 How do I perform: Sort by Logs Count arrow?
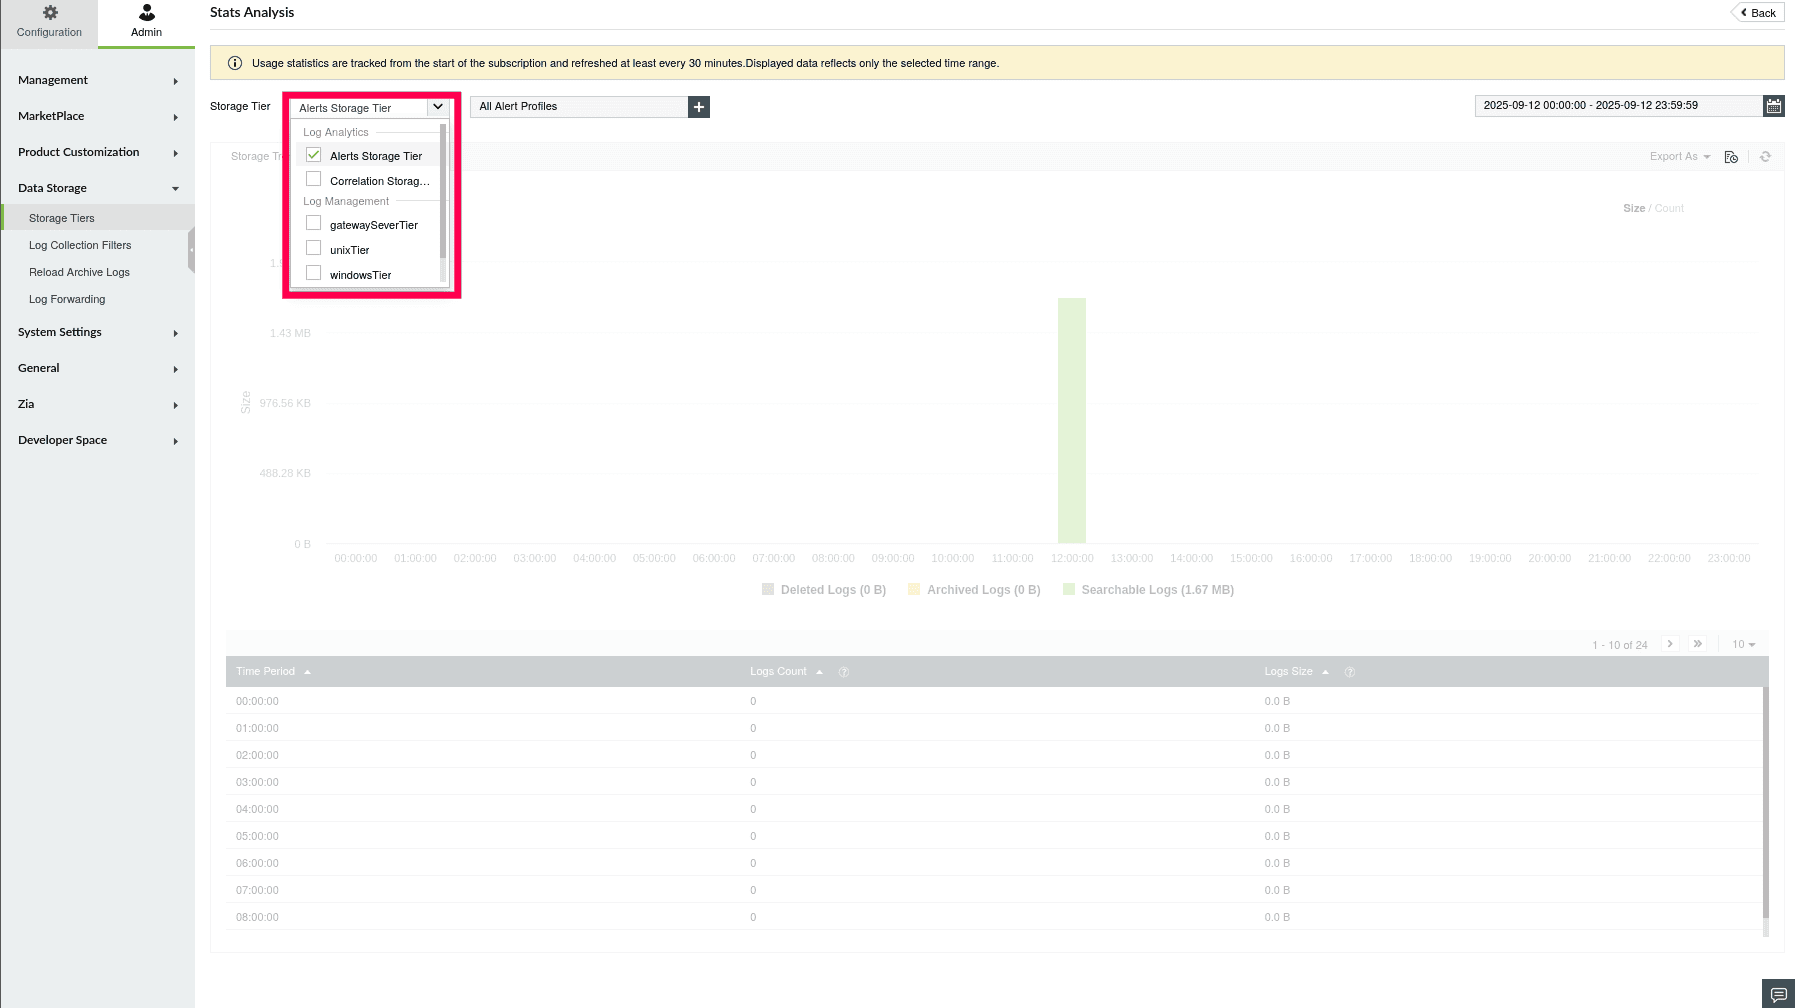pyautogui.click(x=820, y=672)
